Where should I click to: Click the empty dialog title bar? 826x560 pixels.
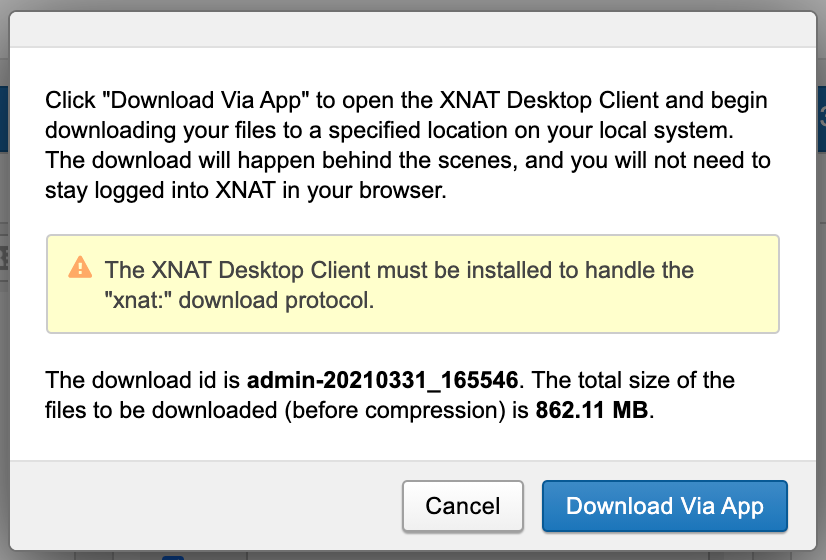point(412,33)
